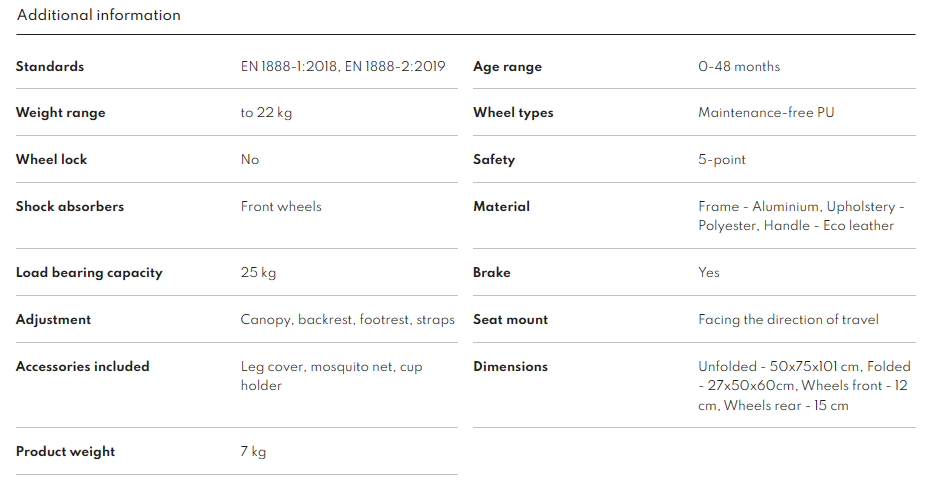Click the Seat mount label
This screenshot has width=930, height=493.
(x=510, y=320)
